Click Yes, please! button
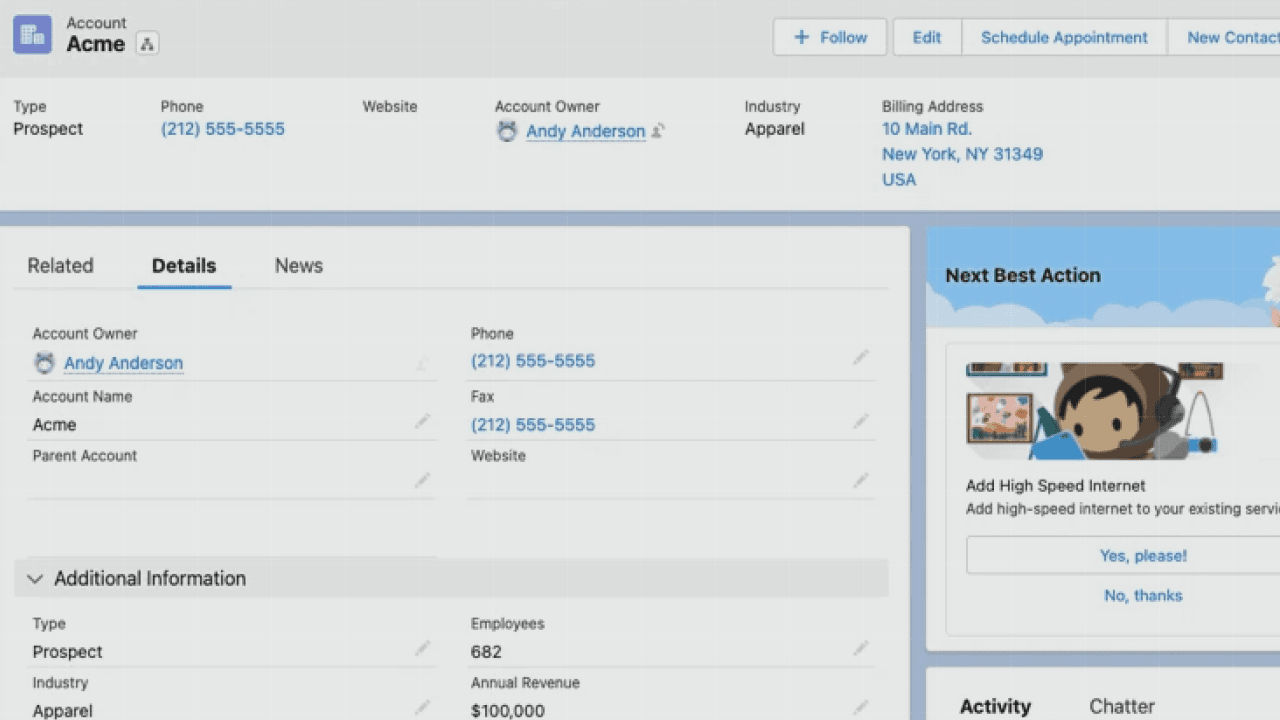 pos(1123,555)
